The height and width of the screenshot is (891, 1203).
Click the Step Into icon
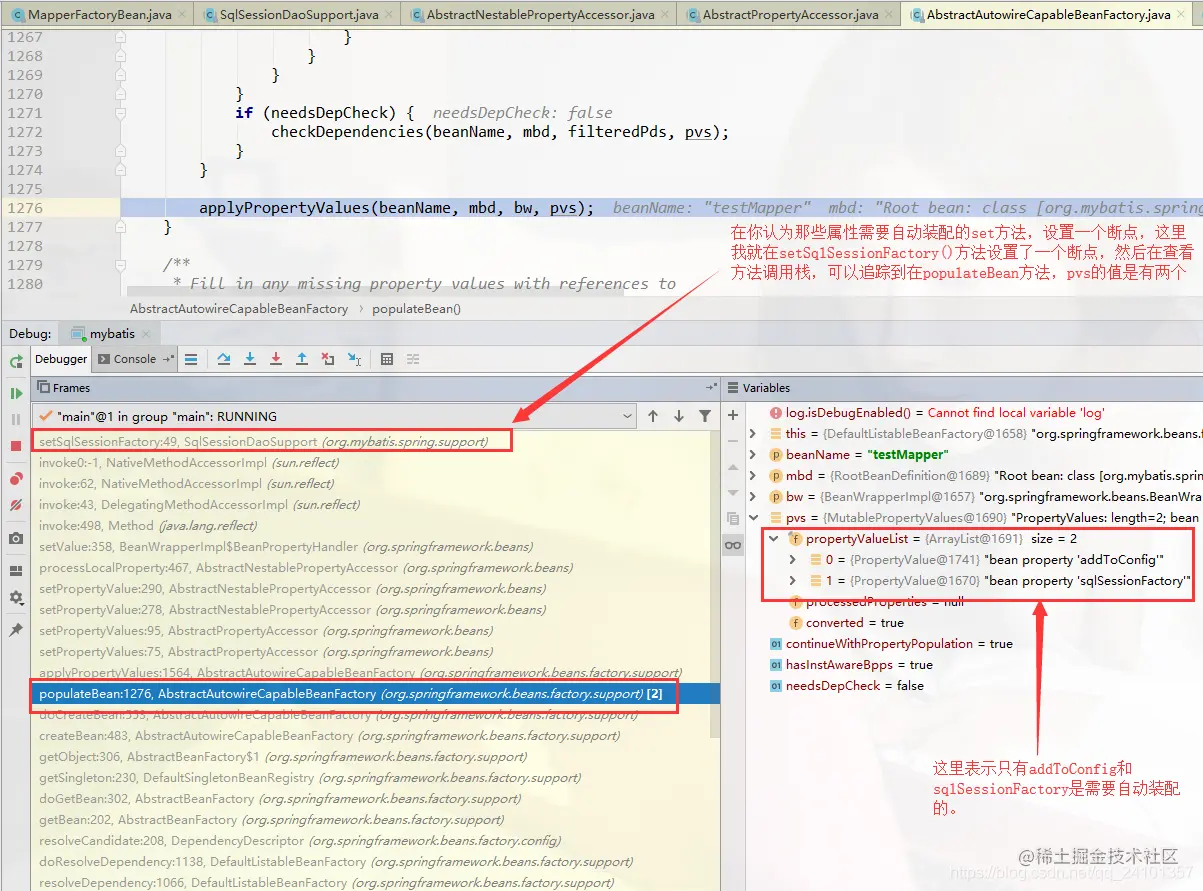point(250,359)
